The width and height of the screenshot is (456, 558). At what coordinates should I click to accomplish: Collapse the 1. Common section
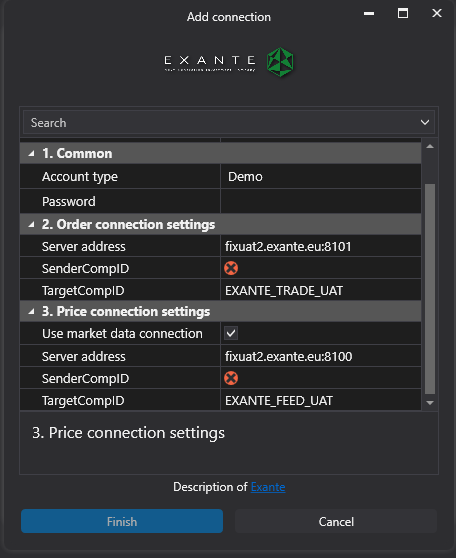pyautogui.click(x=31, y=153)
